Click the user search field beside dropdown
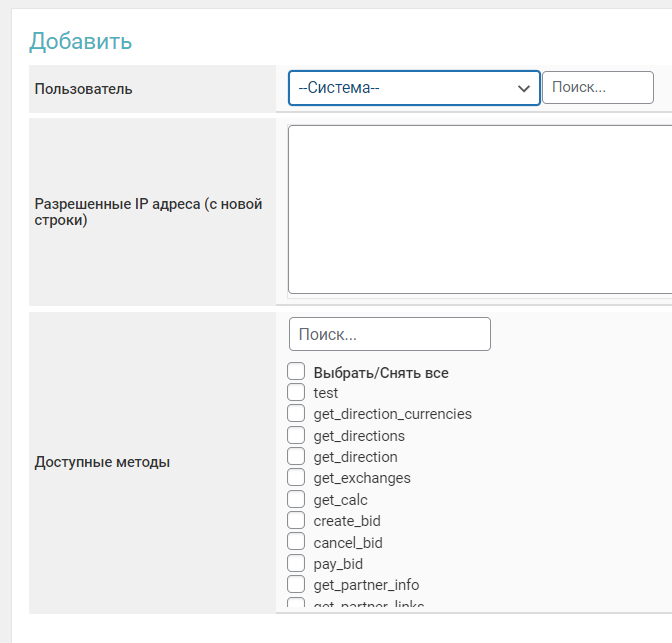Viewport: 672px width, 643px height. point(597,88)
